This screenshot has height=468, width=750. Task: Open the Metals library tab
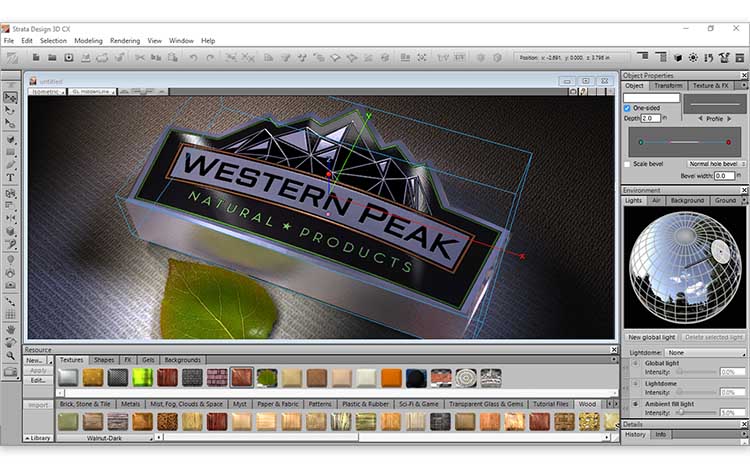coord(130,404)
